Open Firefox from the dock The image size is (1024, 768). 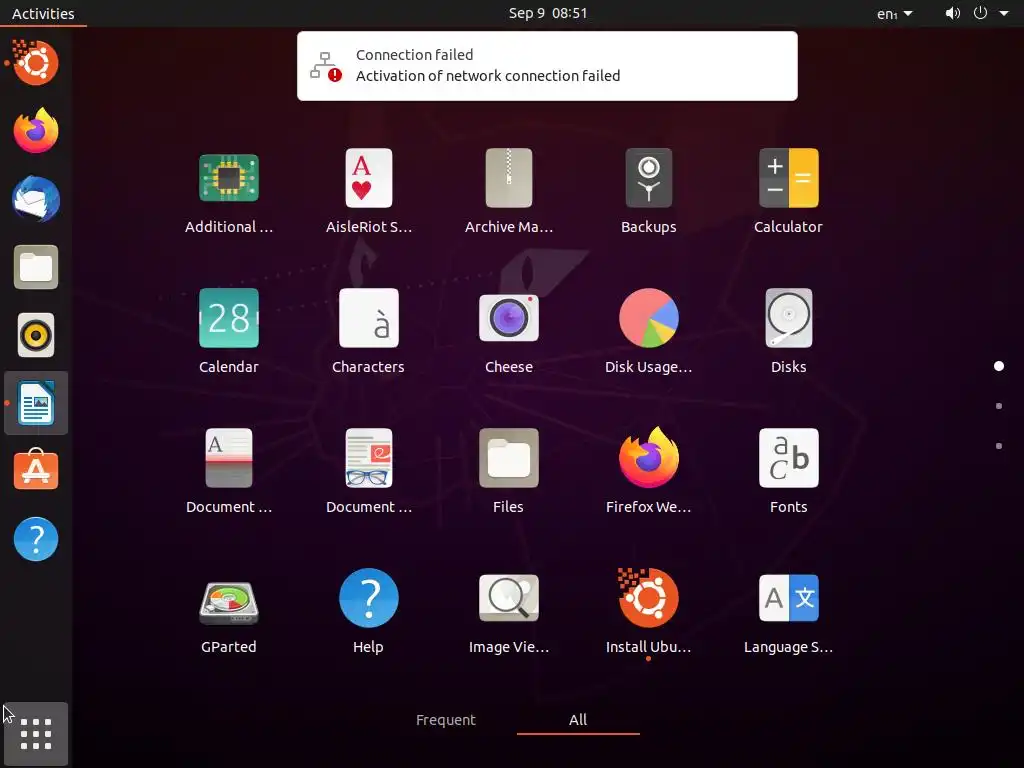[x=36, y=131]
